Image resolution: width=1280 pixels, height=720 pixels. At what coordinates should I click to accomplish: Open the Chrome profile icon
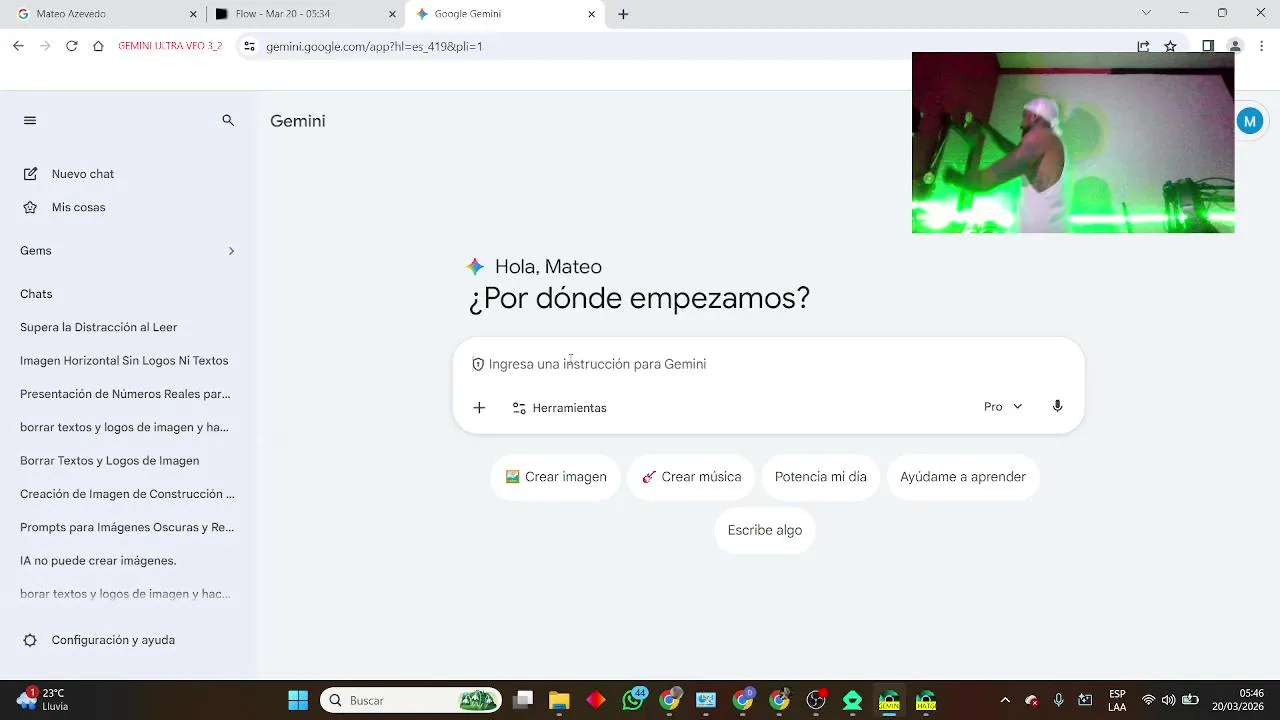(1235, 46)
